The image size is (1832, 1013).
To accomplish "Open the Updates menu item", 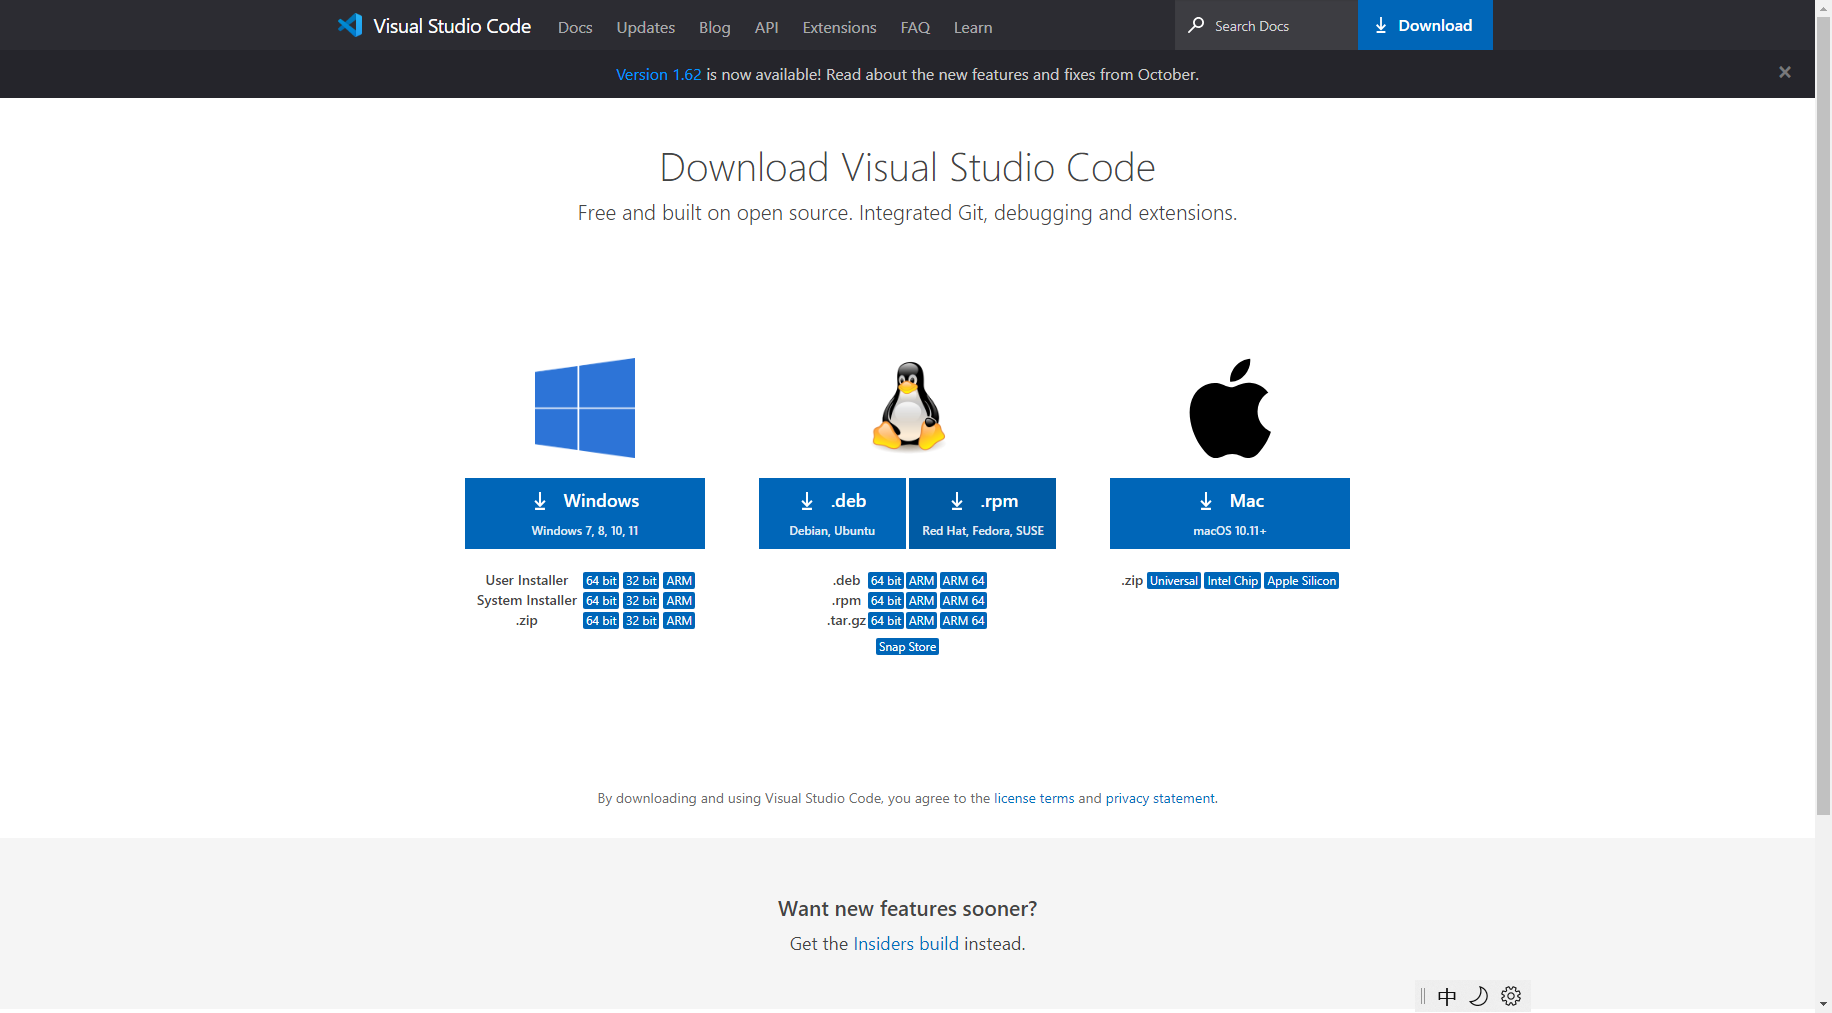I will point(645,27).
